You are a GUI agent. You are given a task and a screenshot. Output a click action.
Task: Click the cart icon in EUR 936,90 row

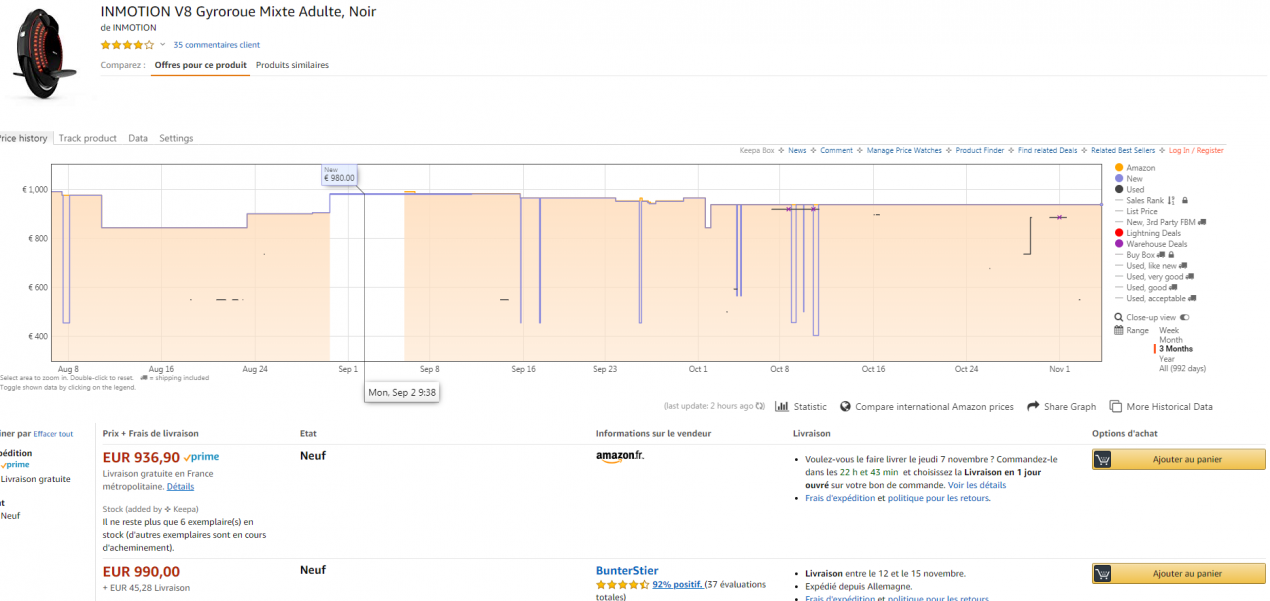click(1102, 460)
